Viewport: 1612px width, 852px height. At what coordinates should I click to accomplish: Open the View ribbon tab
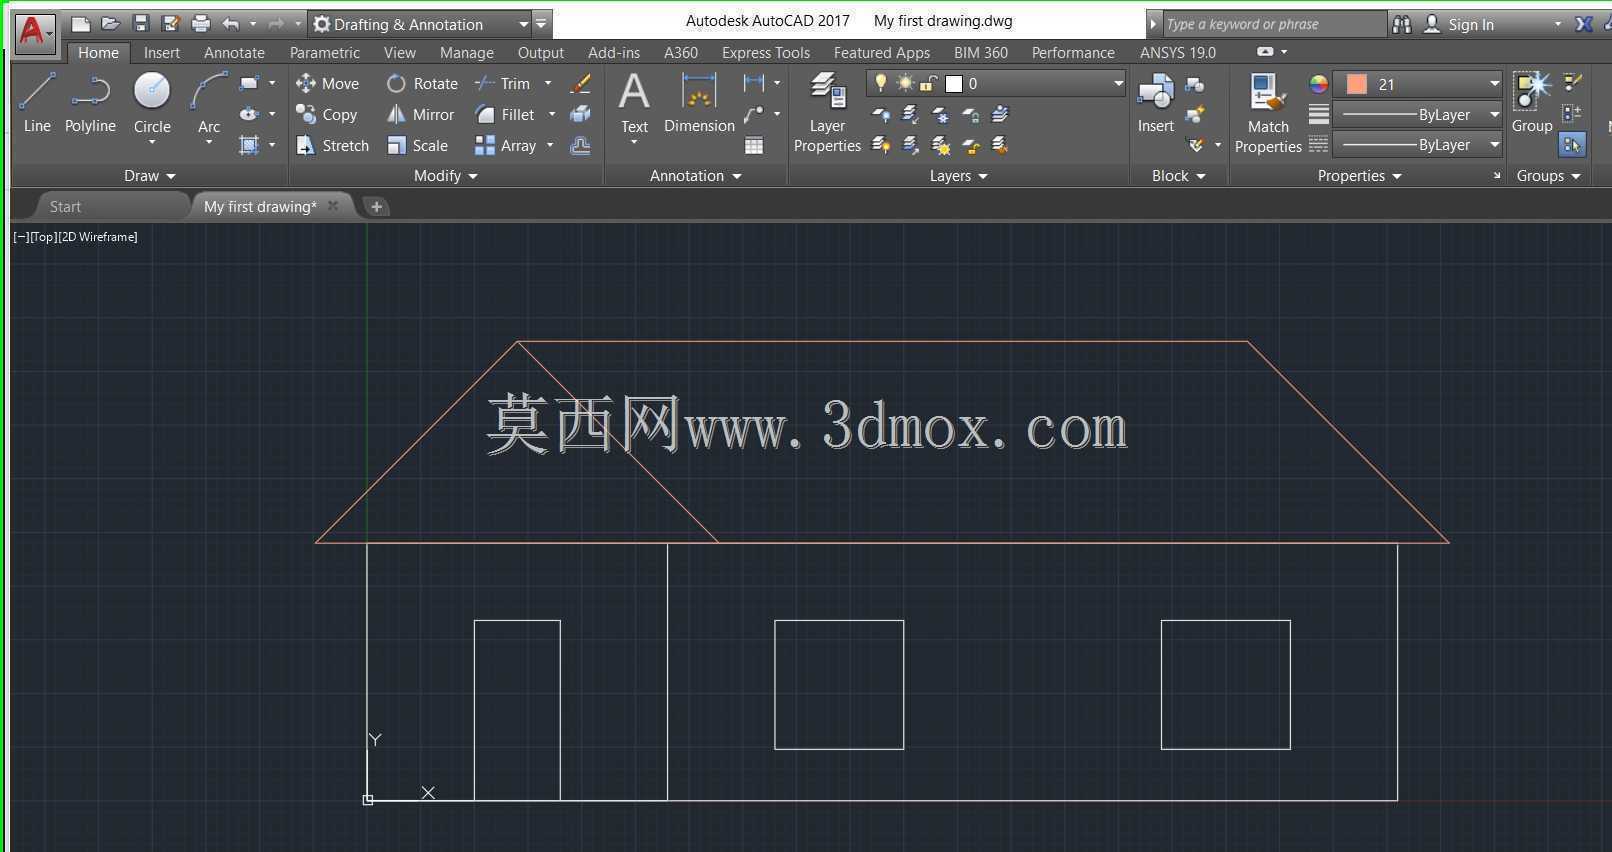click(x=399, y=53)
